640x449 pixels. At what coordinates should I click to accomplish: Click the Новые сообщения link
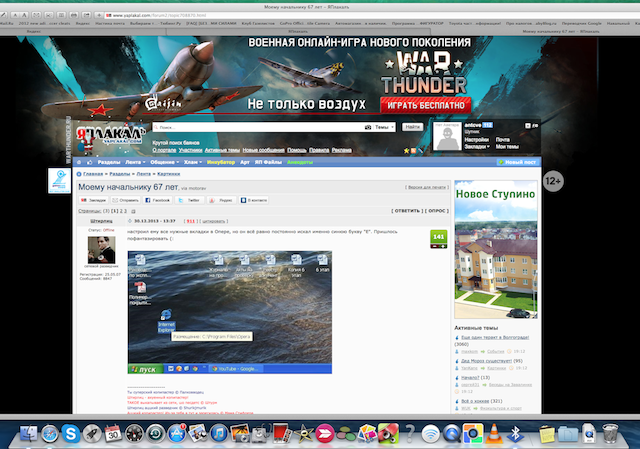(263, 150)
